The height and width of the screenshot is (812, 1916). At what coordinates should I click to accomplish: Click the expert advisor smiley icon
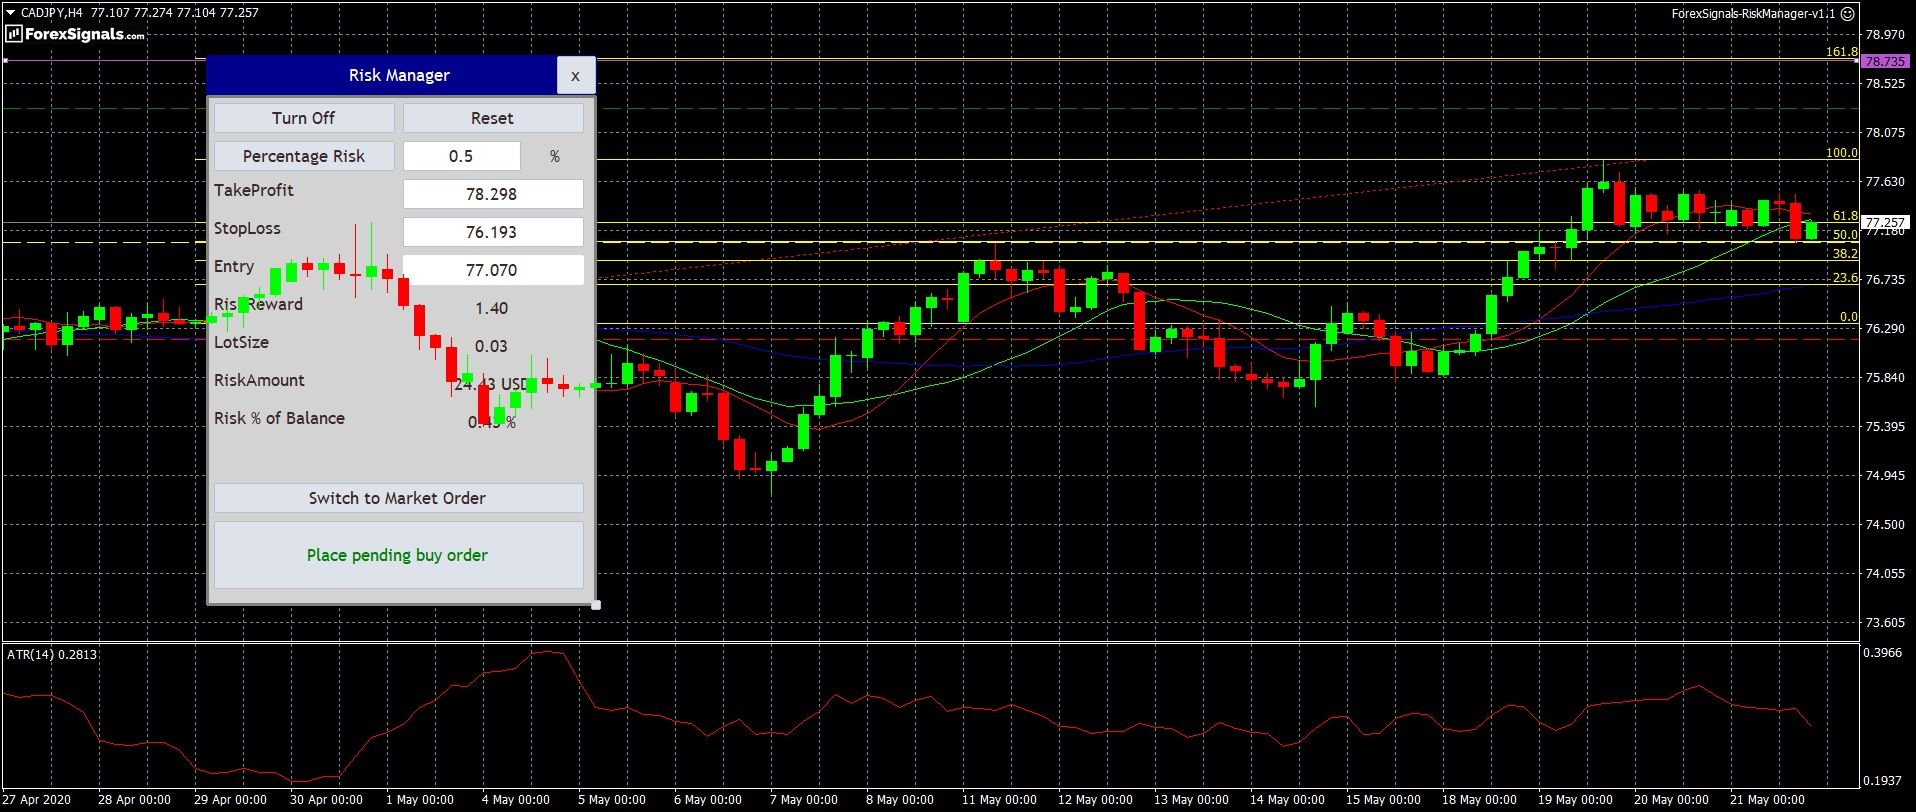[x=1848, y=14]
